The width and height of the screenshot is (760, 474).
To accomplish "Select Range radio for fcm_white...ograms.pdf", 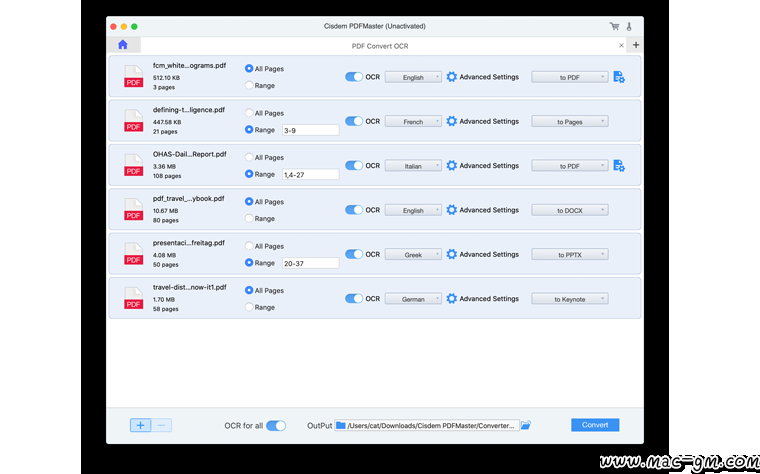I will click(249, 85).
